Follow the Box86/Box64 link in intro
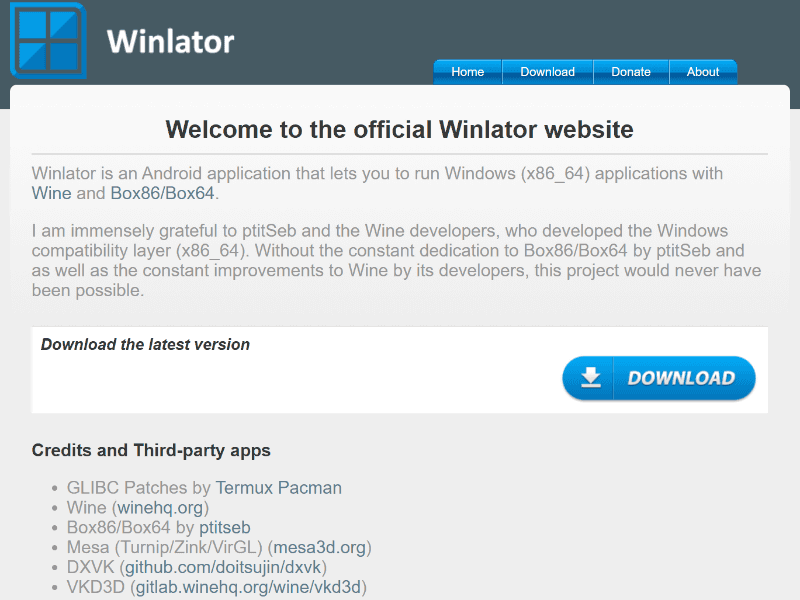800x600 pixels. pyautogui.click(x=162, y=193)
